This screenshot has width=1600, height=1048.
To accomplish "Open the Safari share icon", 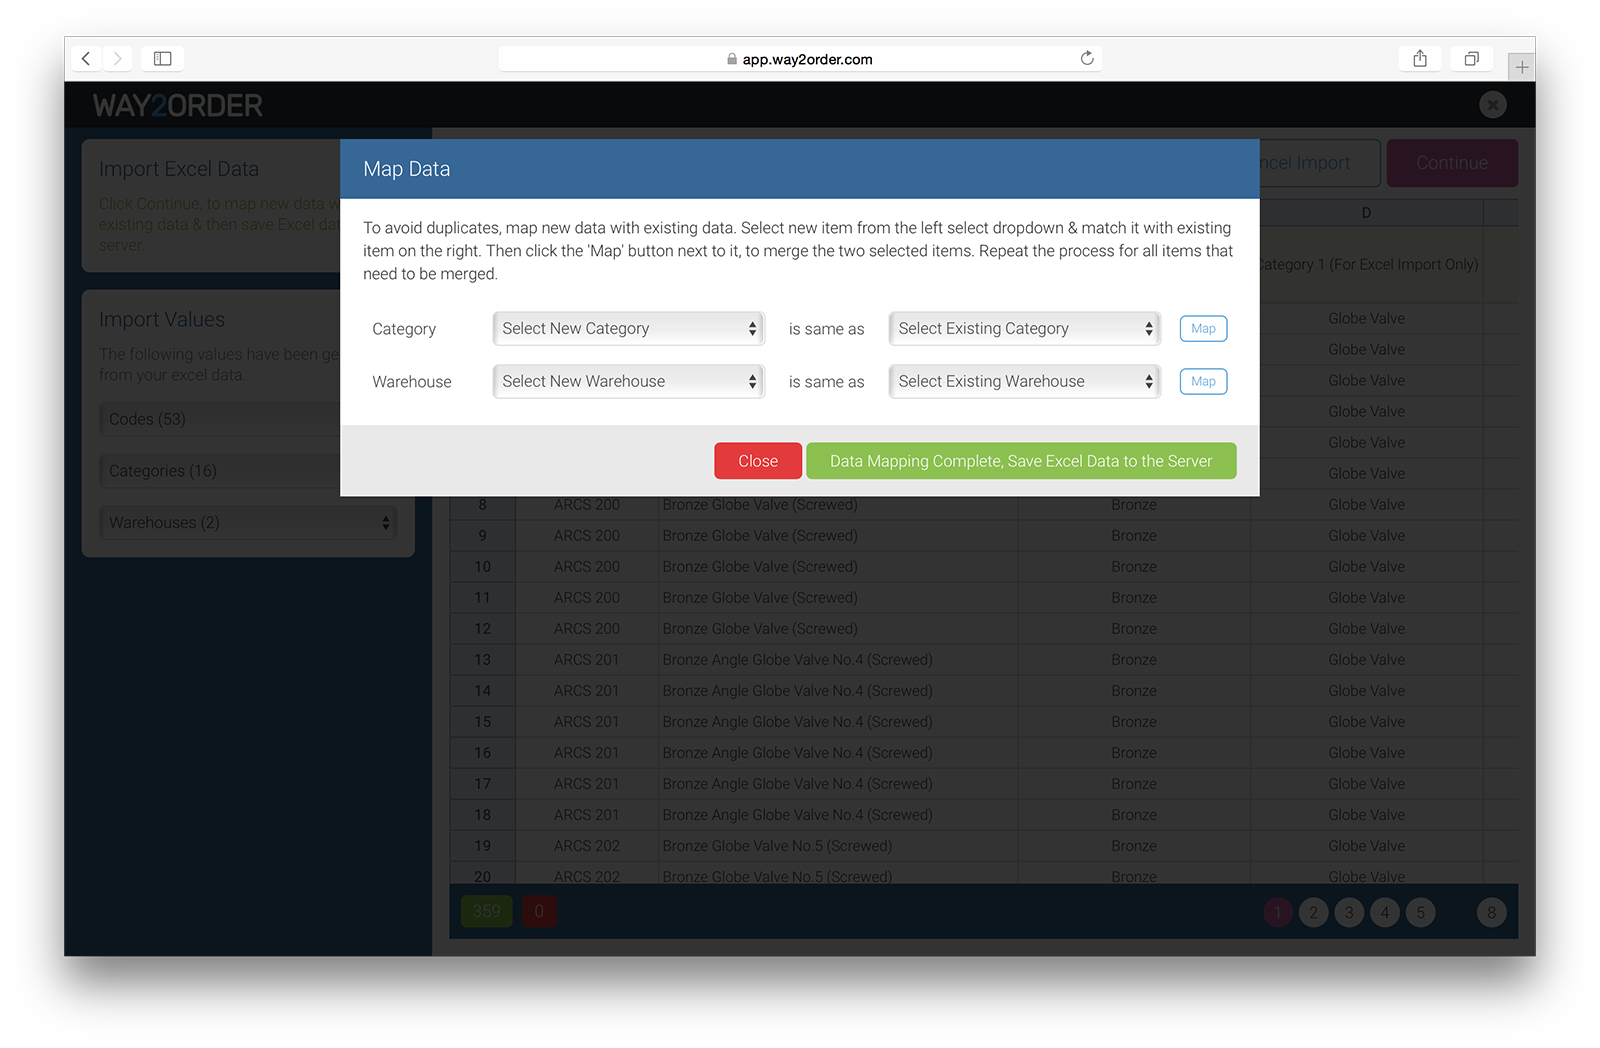I will click(x=1420, y=58).
